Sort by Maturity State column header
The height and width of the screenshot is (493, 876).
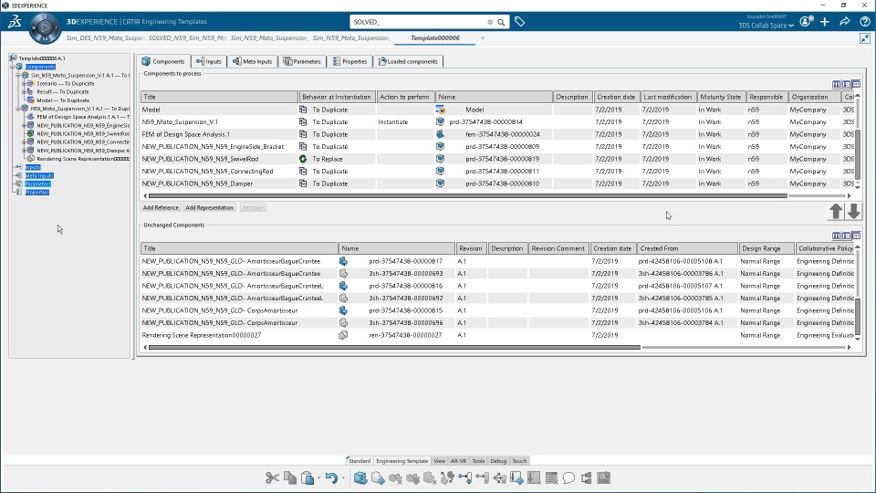point(721,97)
